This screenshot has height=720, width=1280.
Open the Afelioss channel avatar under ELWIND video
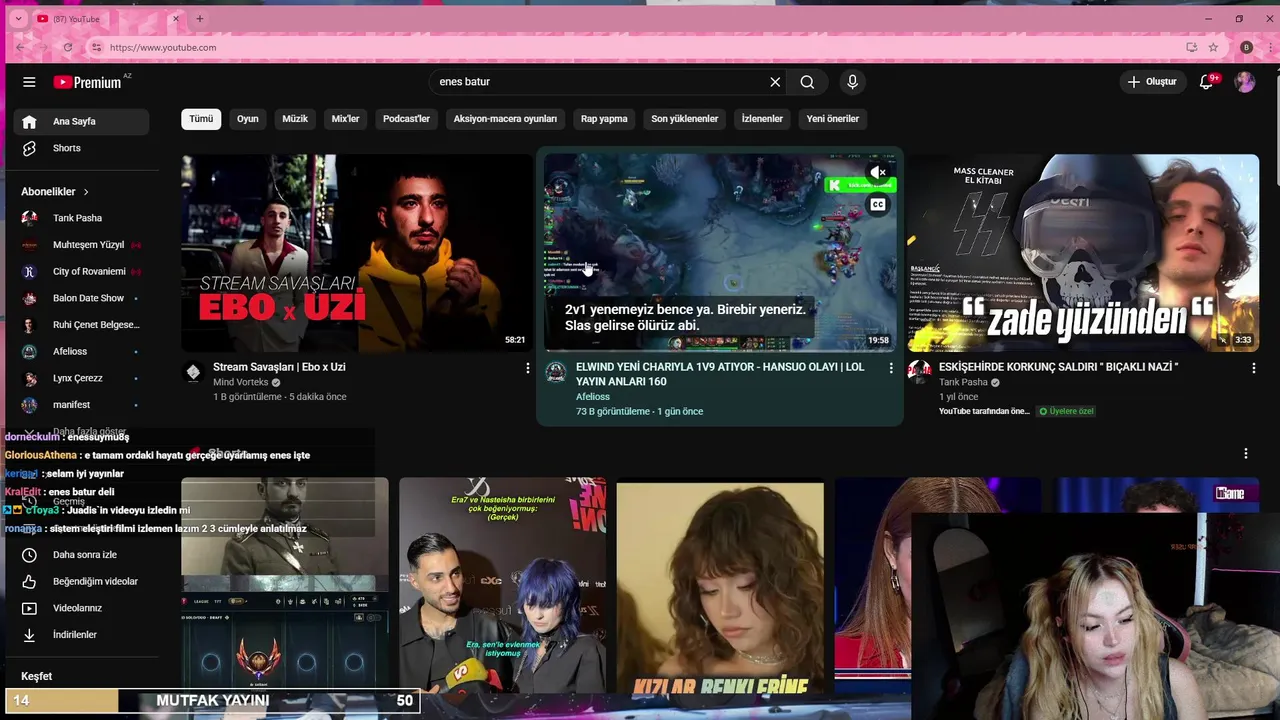[x=556, y=372]
